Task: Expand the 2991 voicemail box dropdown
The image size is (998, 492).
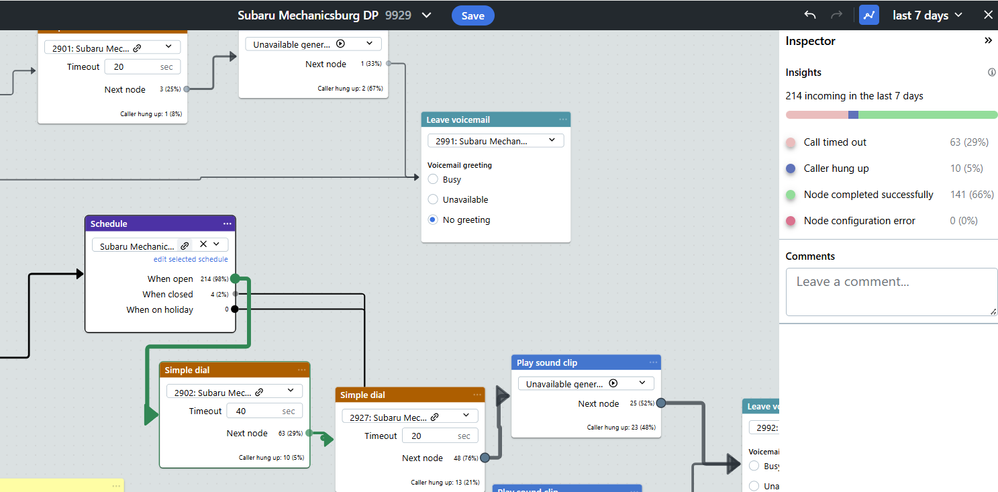Action: pyautogui.click(x=552, y=140)
